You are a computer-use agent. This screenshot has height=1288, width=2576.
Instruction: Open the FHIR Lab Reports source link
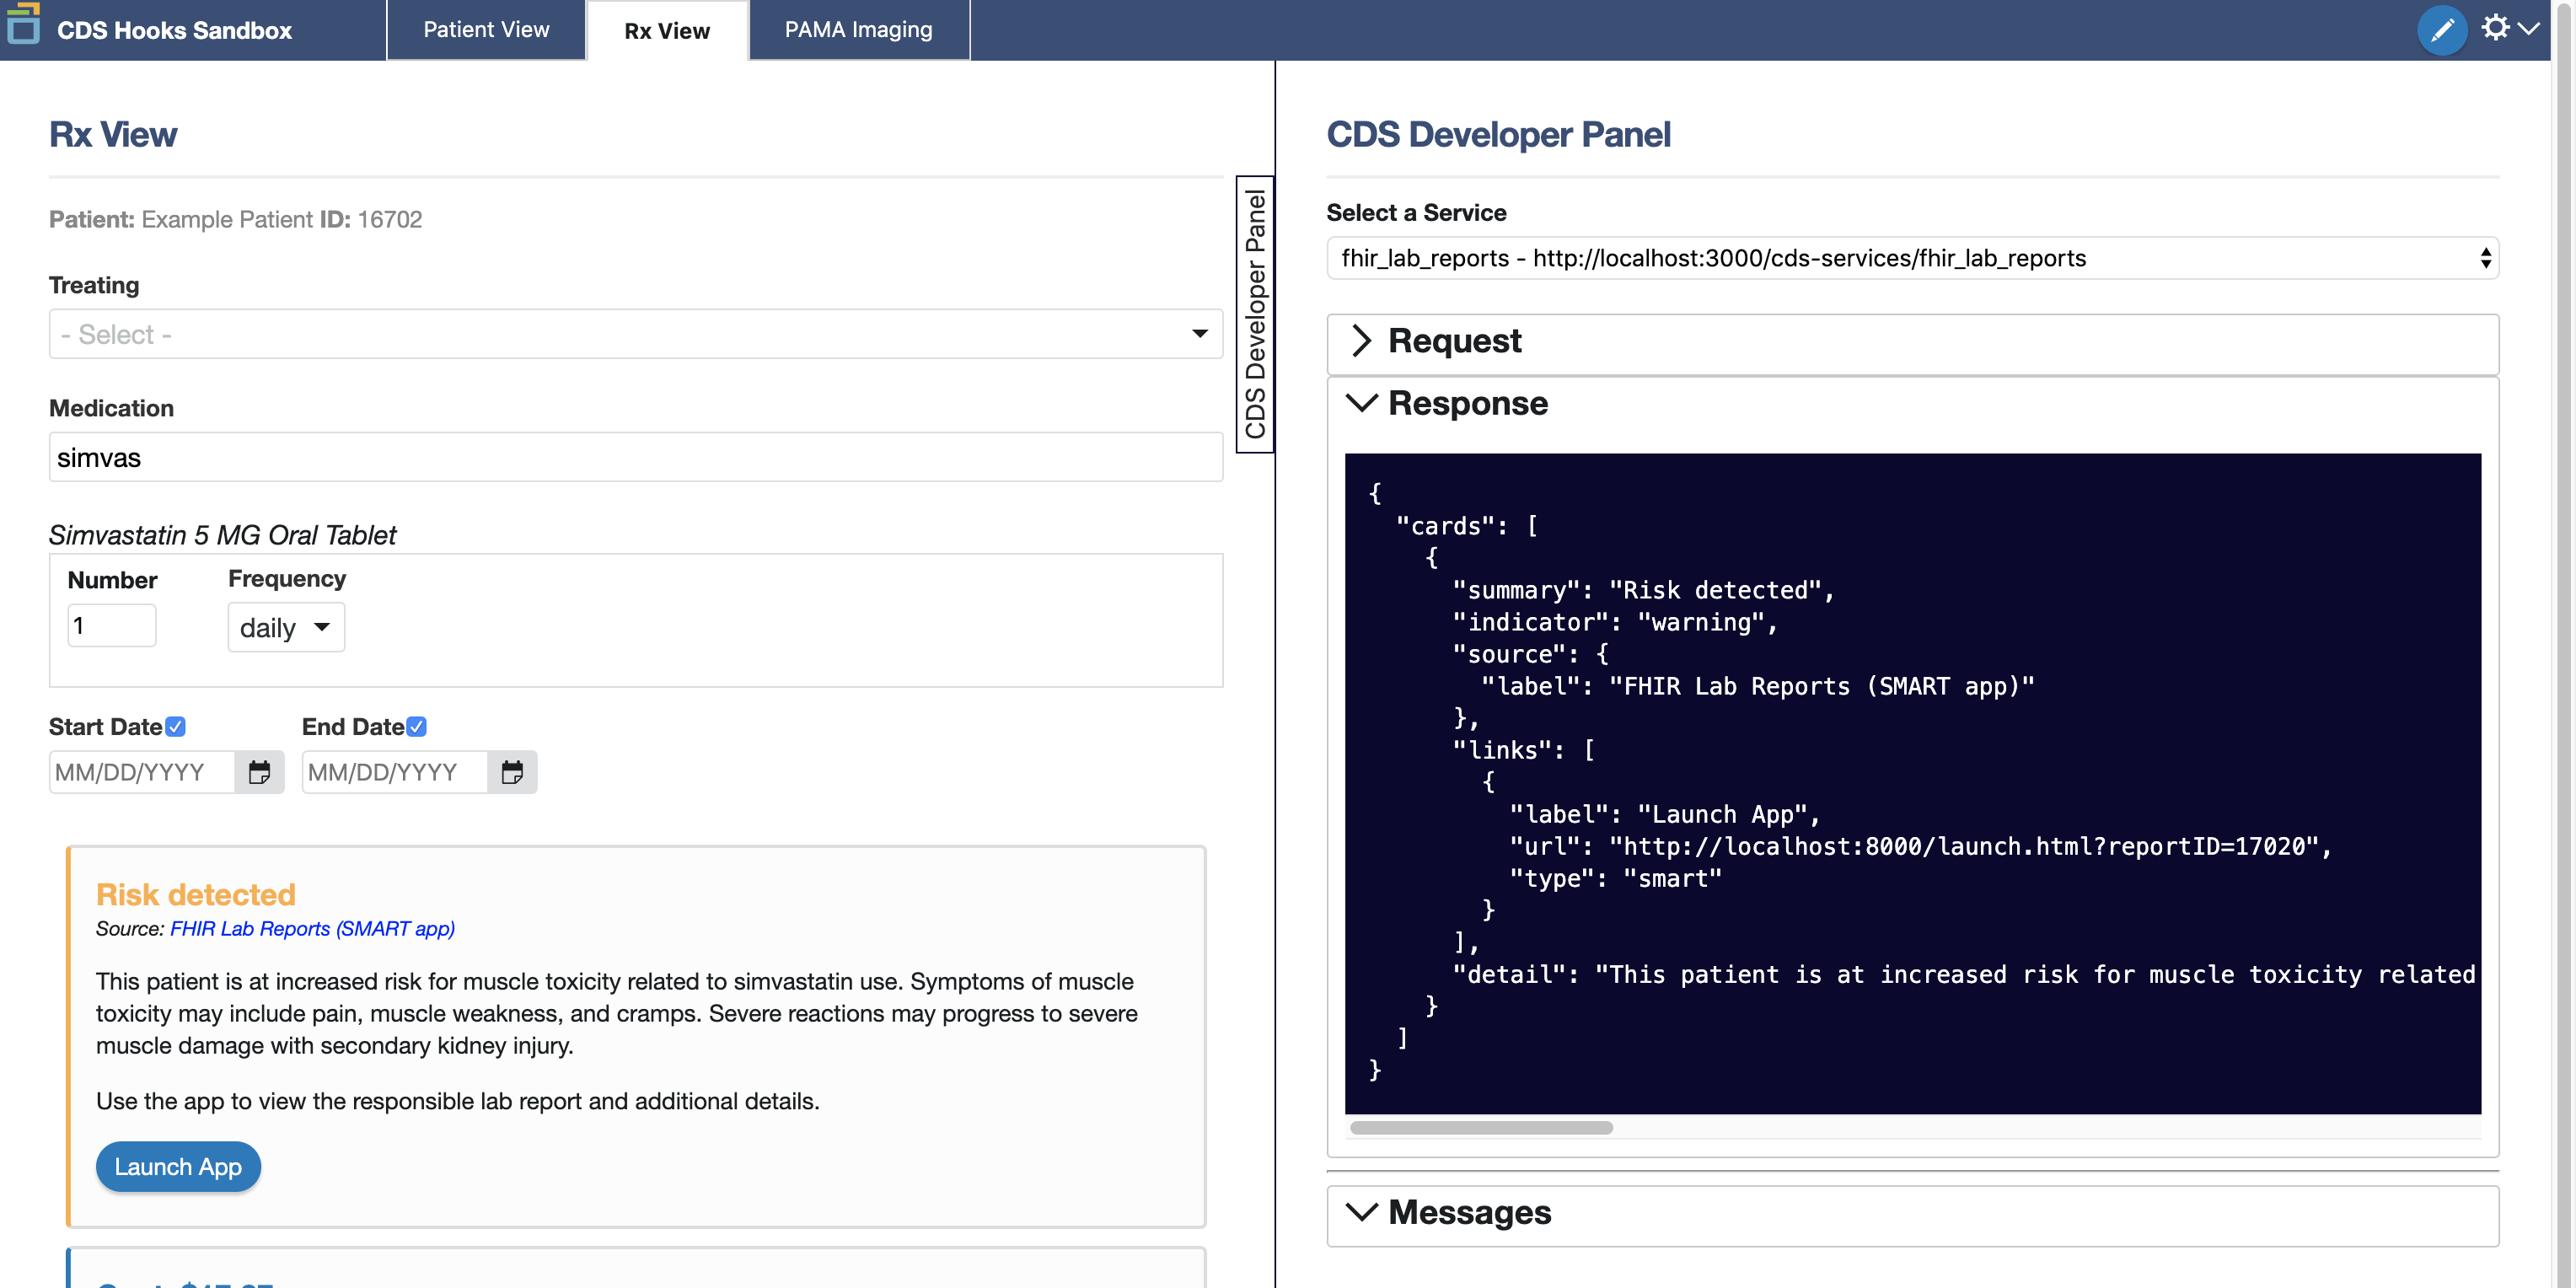click(312, 929)
